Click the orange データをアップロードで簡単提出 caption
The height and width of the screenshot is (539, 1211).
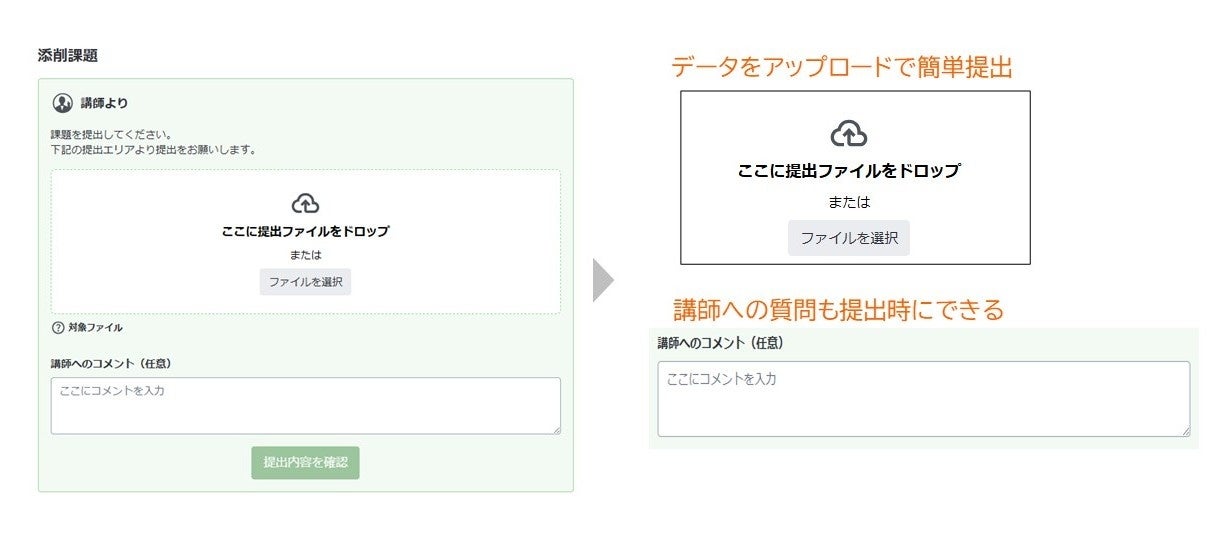pyautogui.click(x=842, y=68)
